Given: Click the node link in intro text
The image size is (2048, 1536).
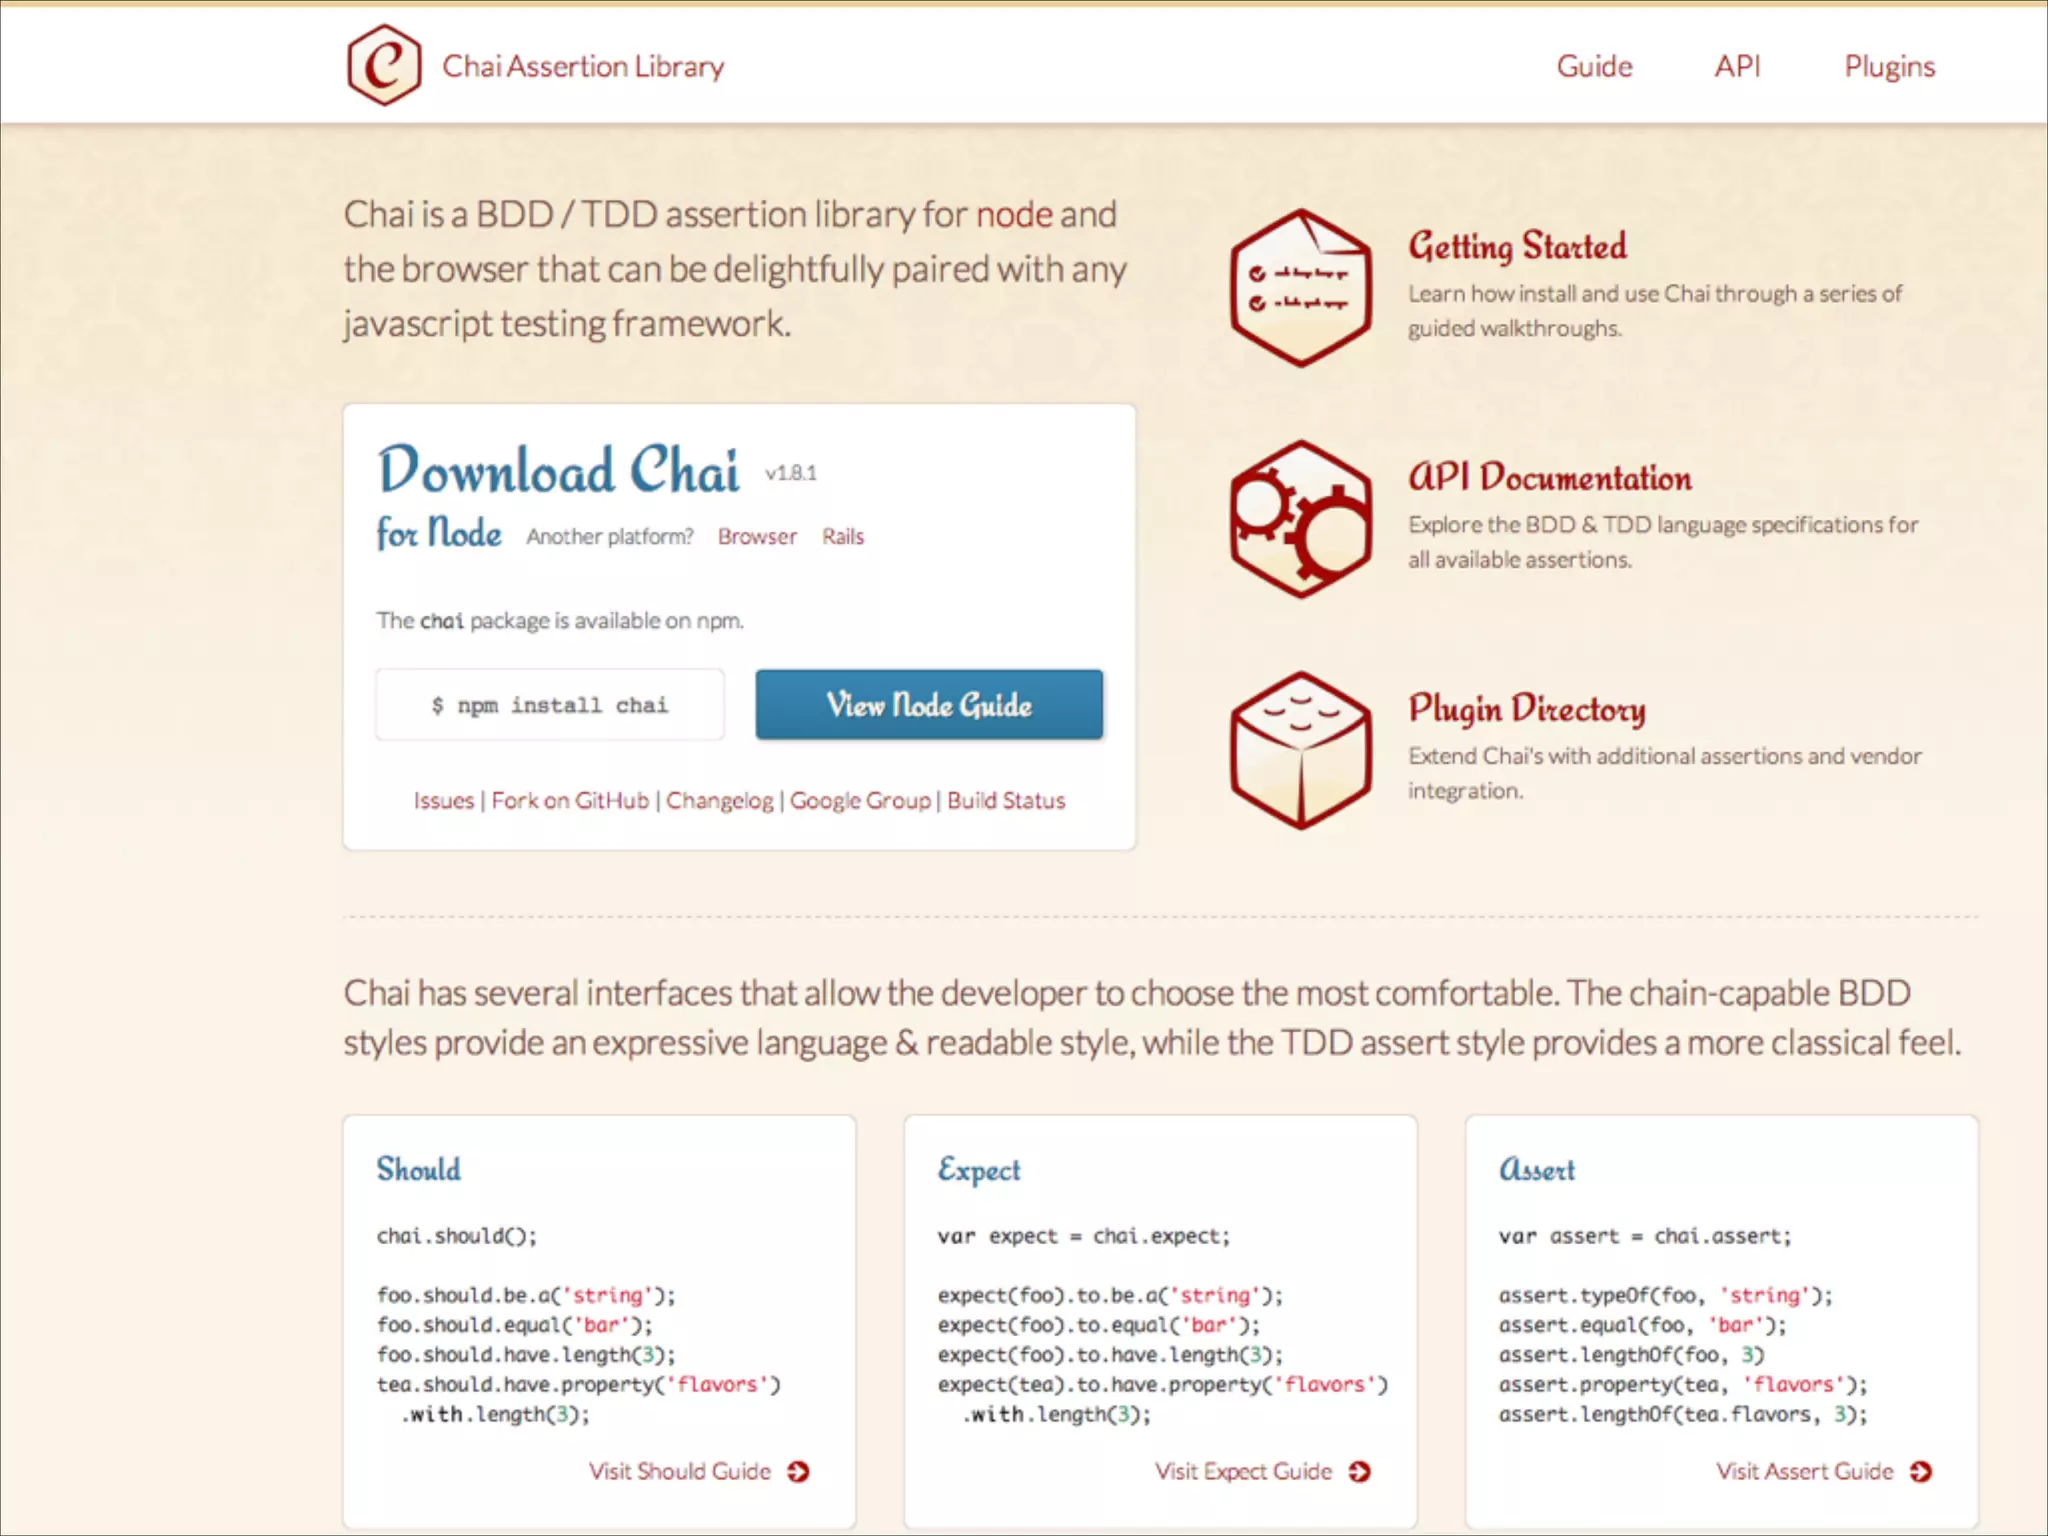Looking at the screenshot, I should click(1014, 214).
